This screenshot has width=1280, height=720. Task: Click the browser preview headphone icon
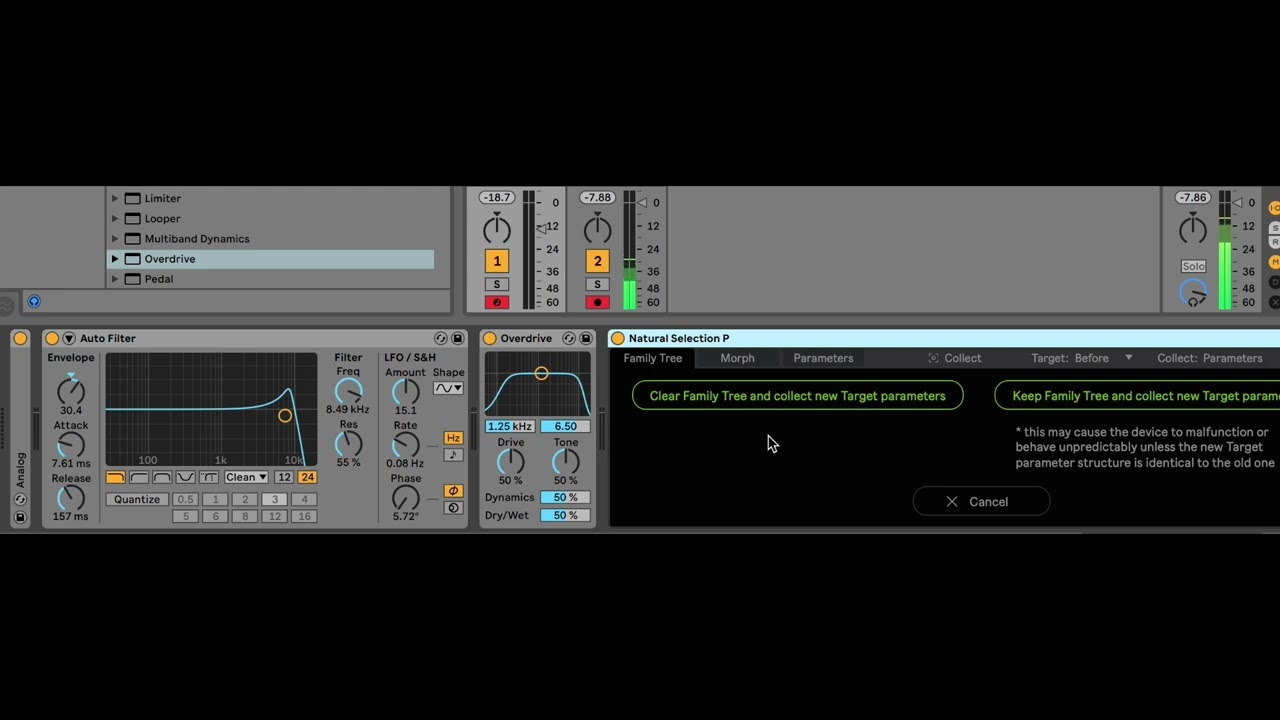click(x=34, y=301)
